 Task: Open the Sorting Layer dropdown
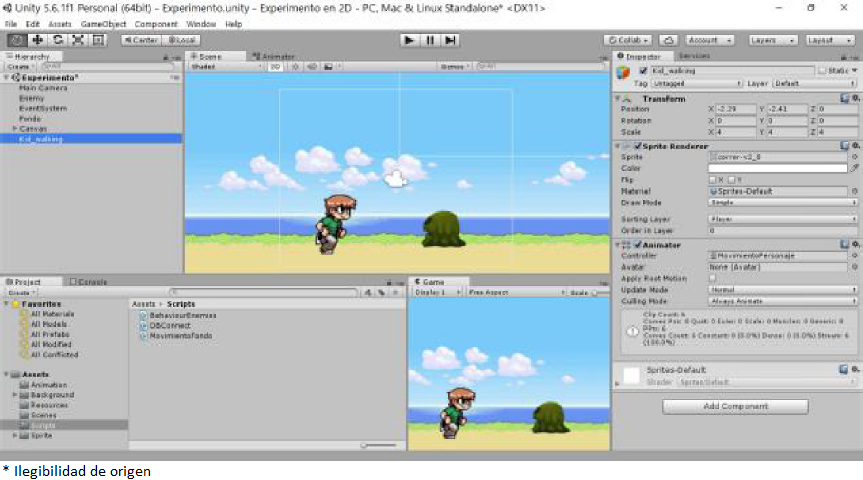(782, 218)
